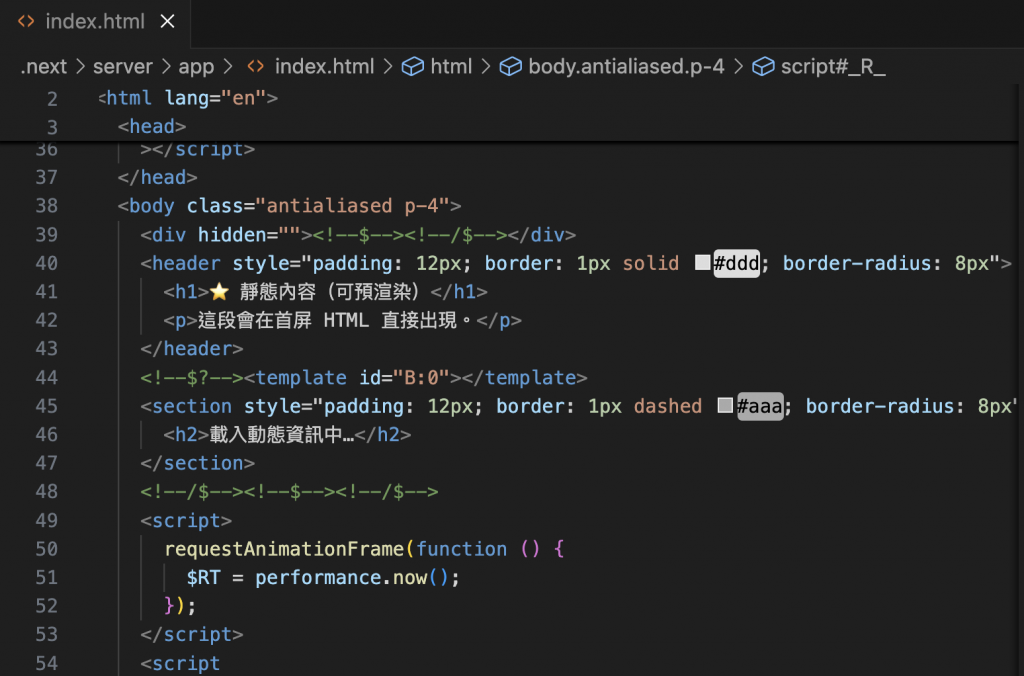Click html symbol in breadcrumb

[451, 66]
